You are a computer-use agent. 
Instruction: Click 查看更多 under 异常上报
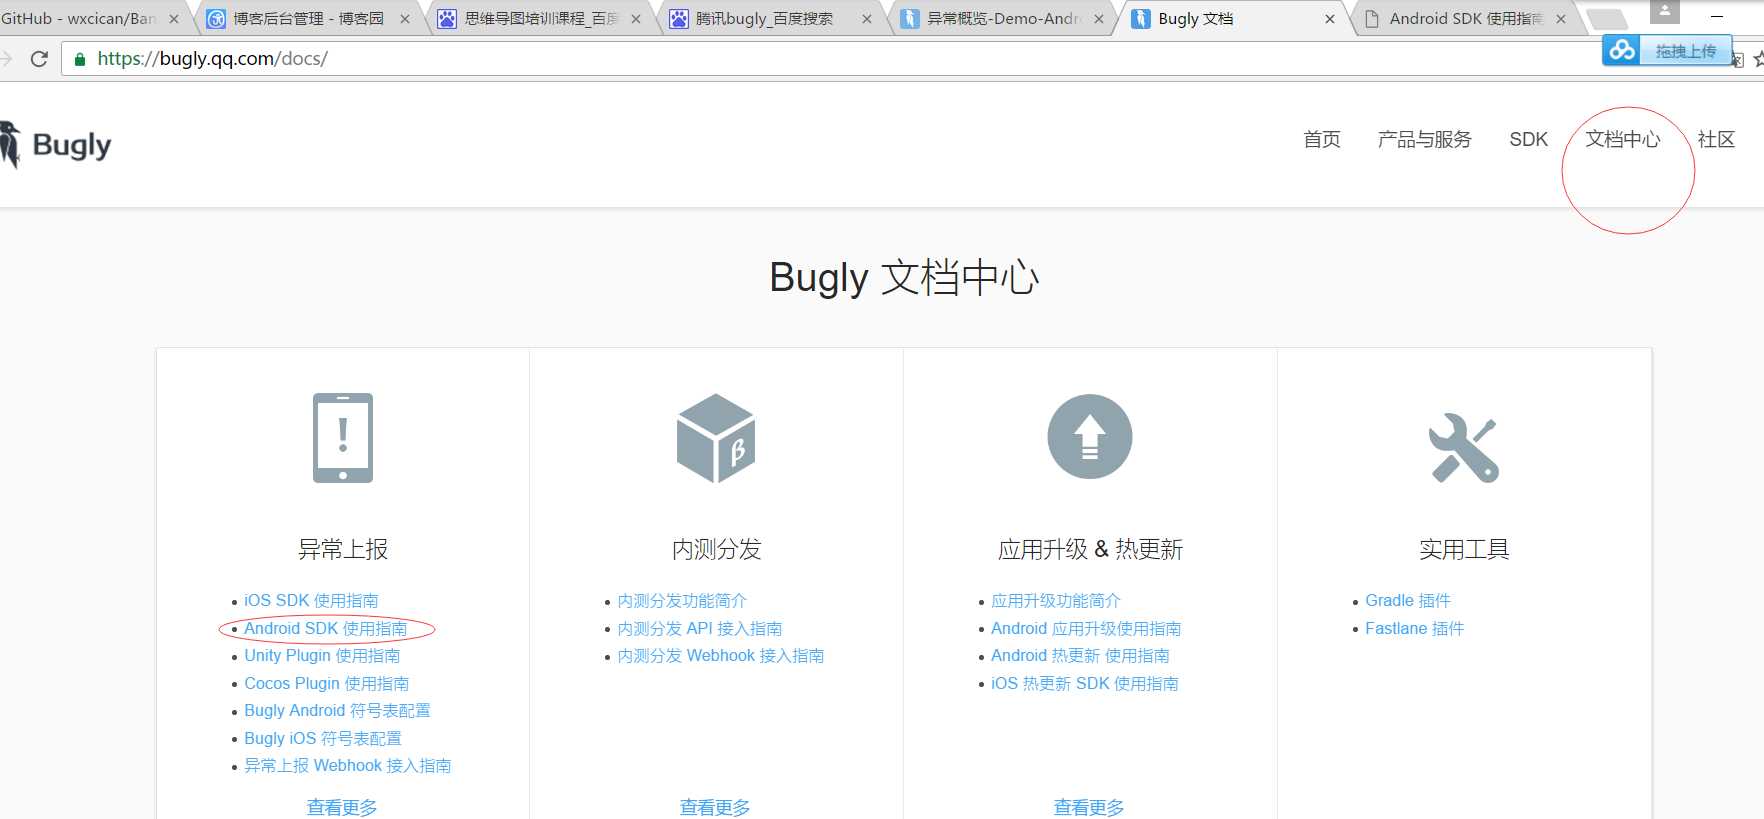pos(342,807)
